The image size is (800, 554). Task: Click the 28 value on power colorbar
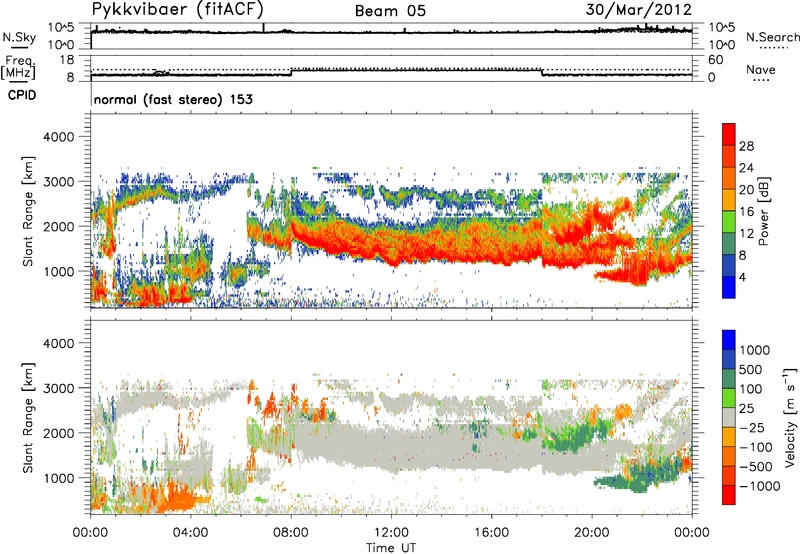point(746,146)
